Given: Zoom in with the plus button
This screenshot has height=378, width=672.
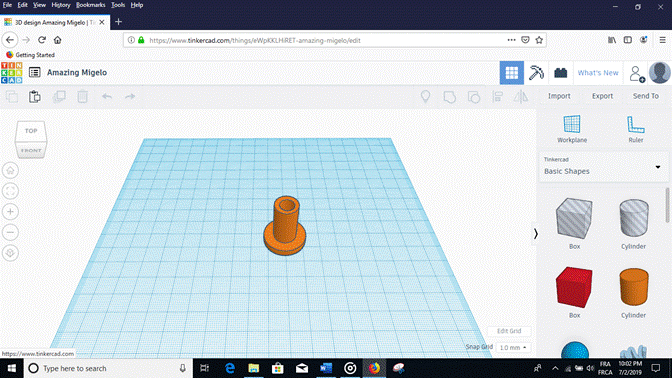Looking at the screenshot, I should (10, 212).
